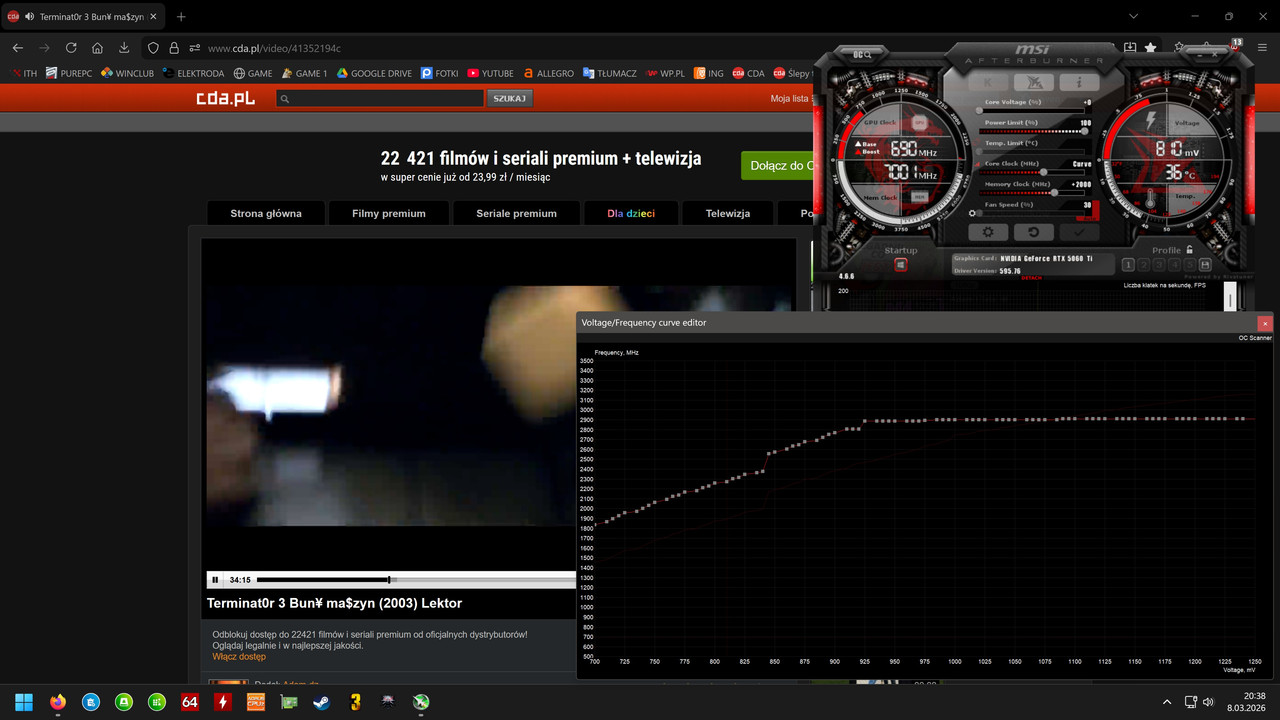This screenshot has width=1280, height=720.
Task: Open the Filmy premium tab
Action: [x=389, y=213]
